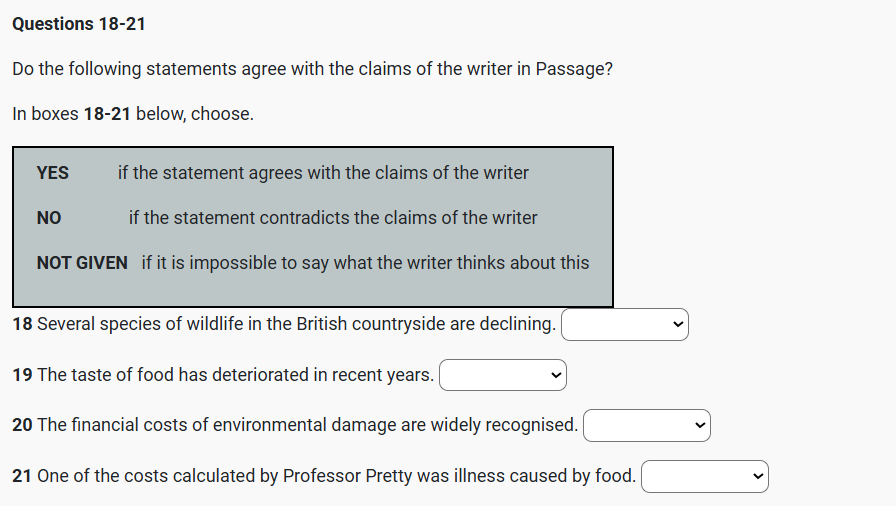Click the bold "NOT GIVEN" label
Image resolution: width=896 pixels, height=506 pixels.
point(82,263)
